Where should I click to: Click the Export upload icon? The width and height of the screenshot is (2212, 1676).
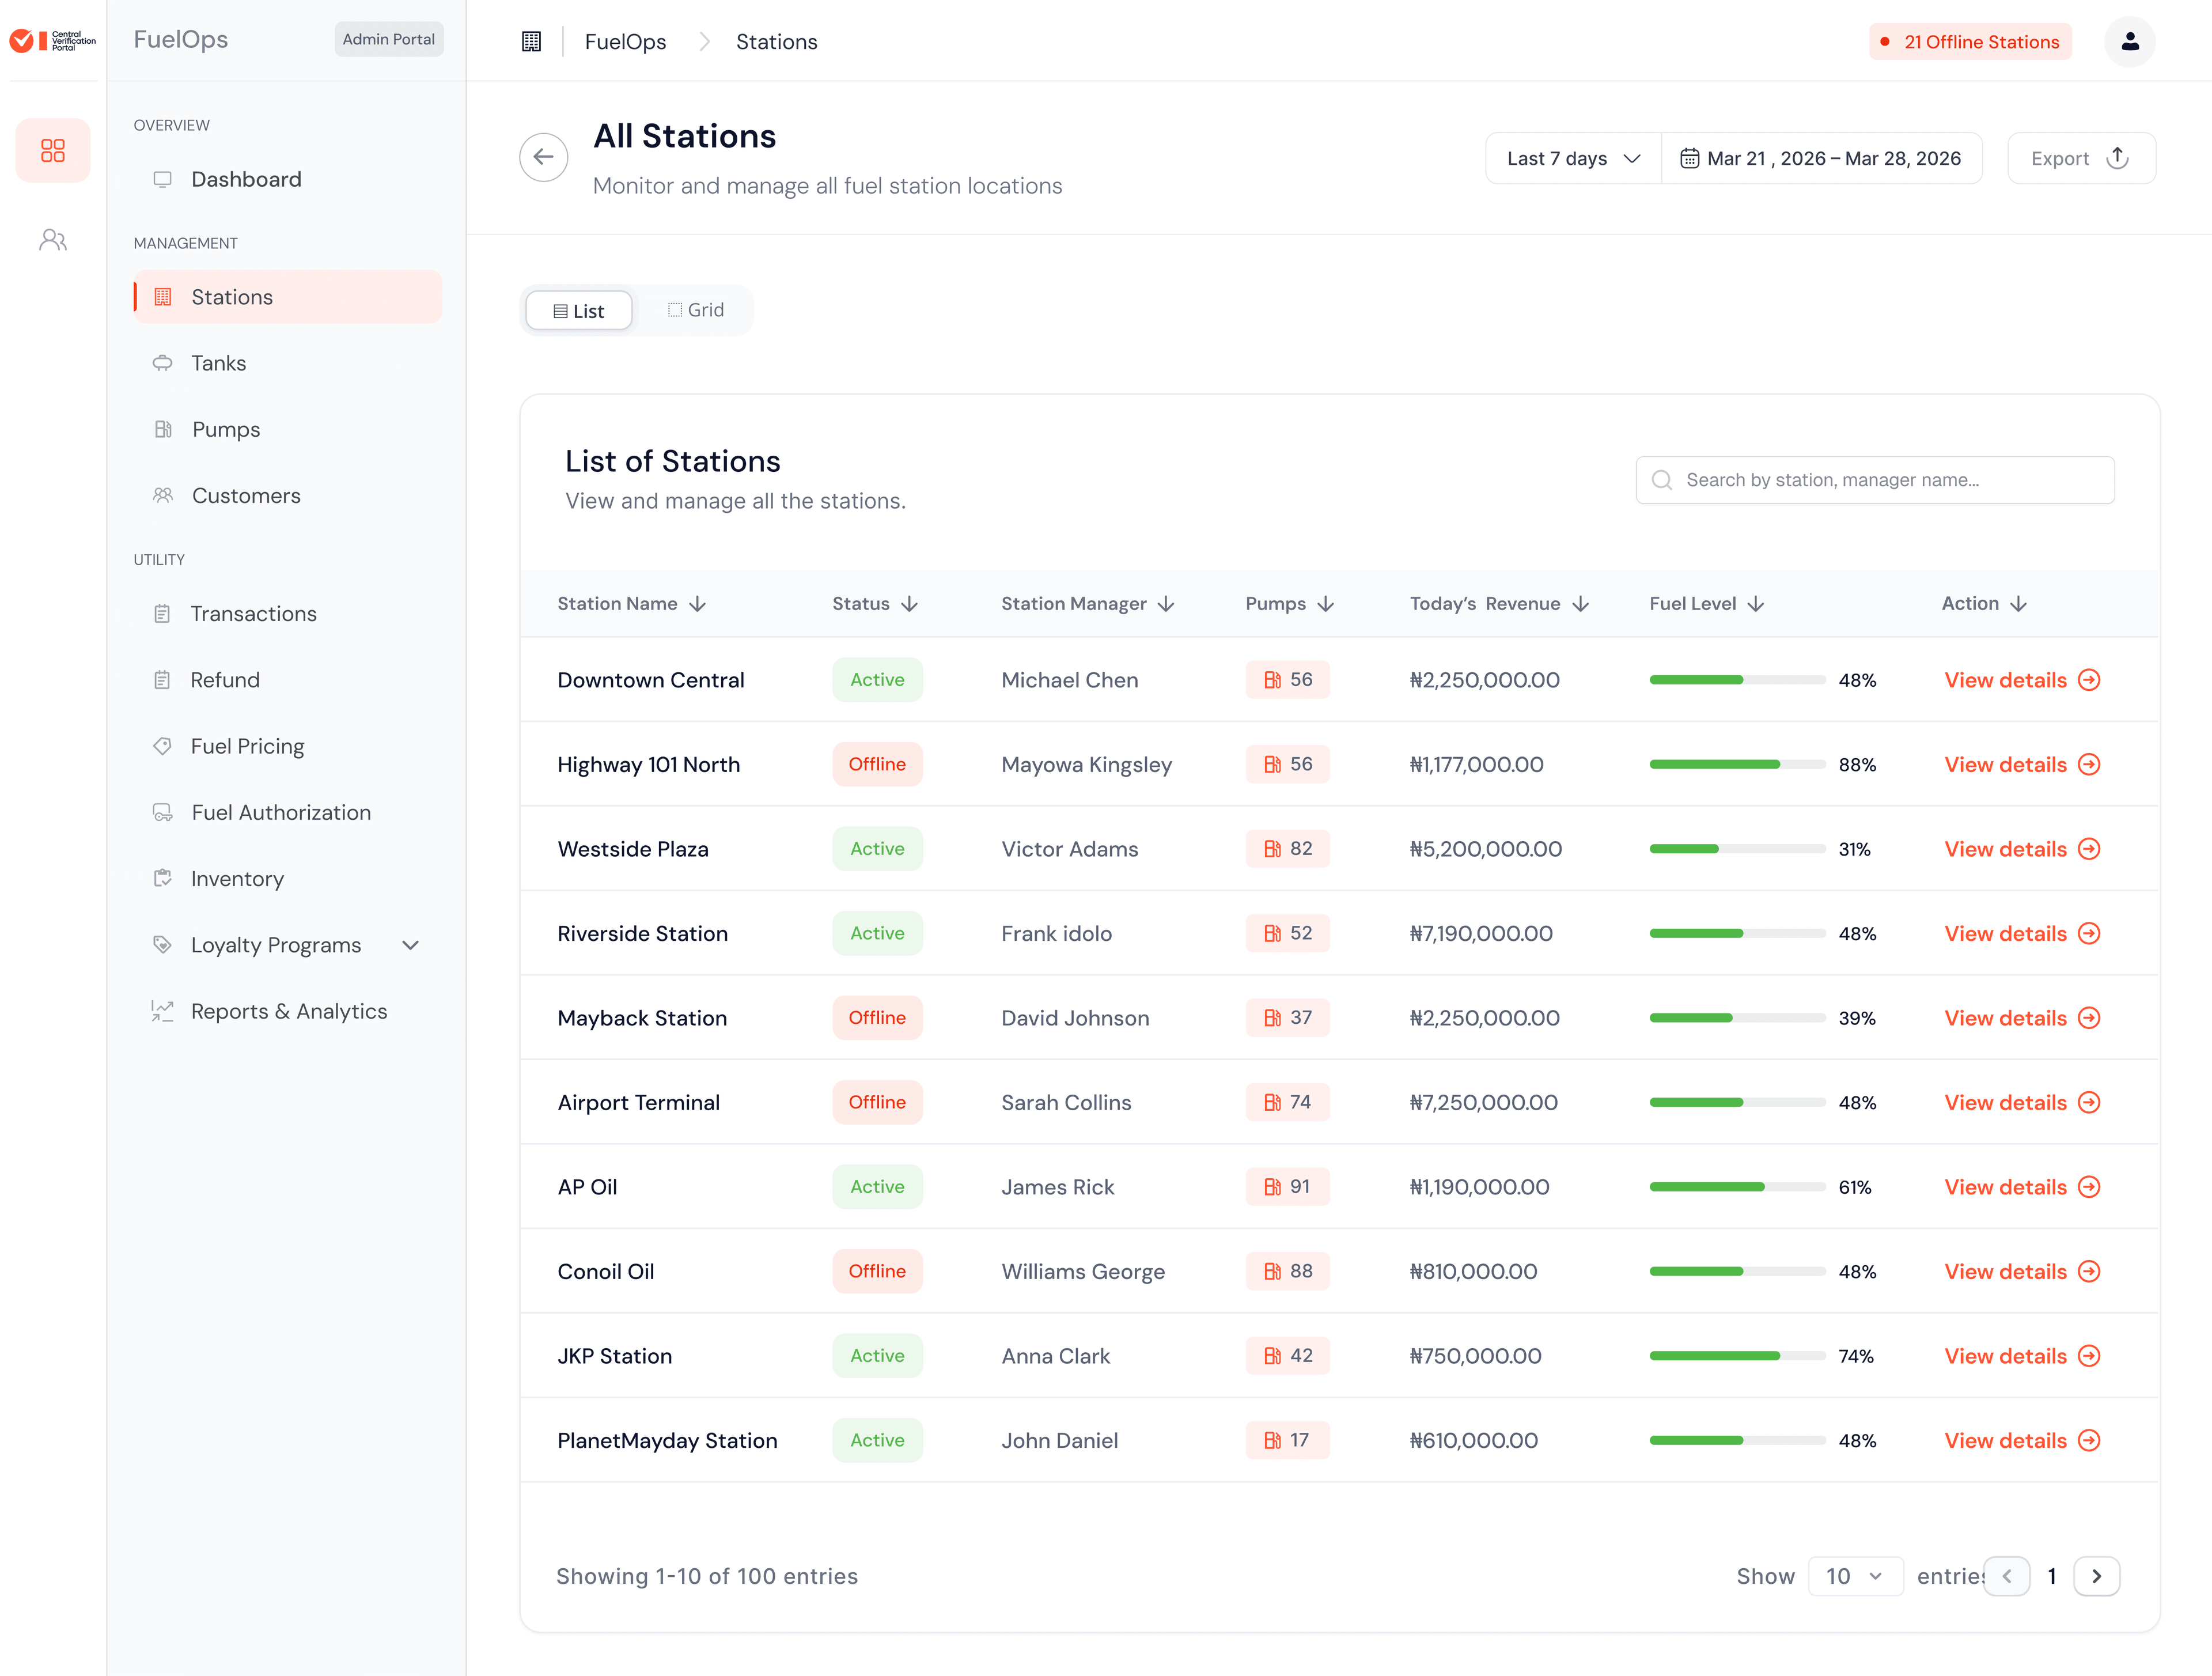tap(2117, 158)
